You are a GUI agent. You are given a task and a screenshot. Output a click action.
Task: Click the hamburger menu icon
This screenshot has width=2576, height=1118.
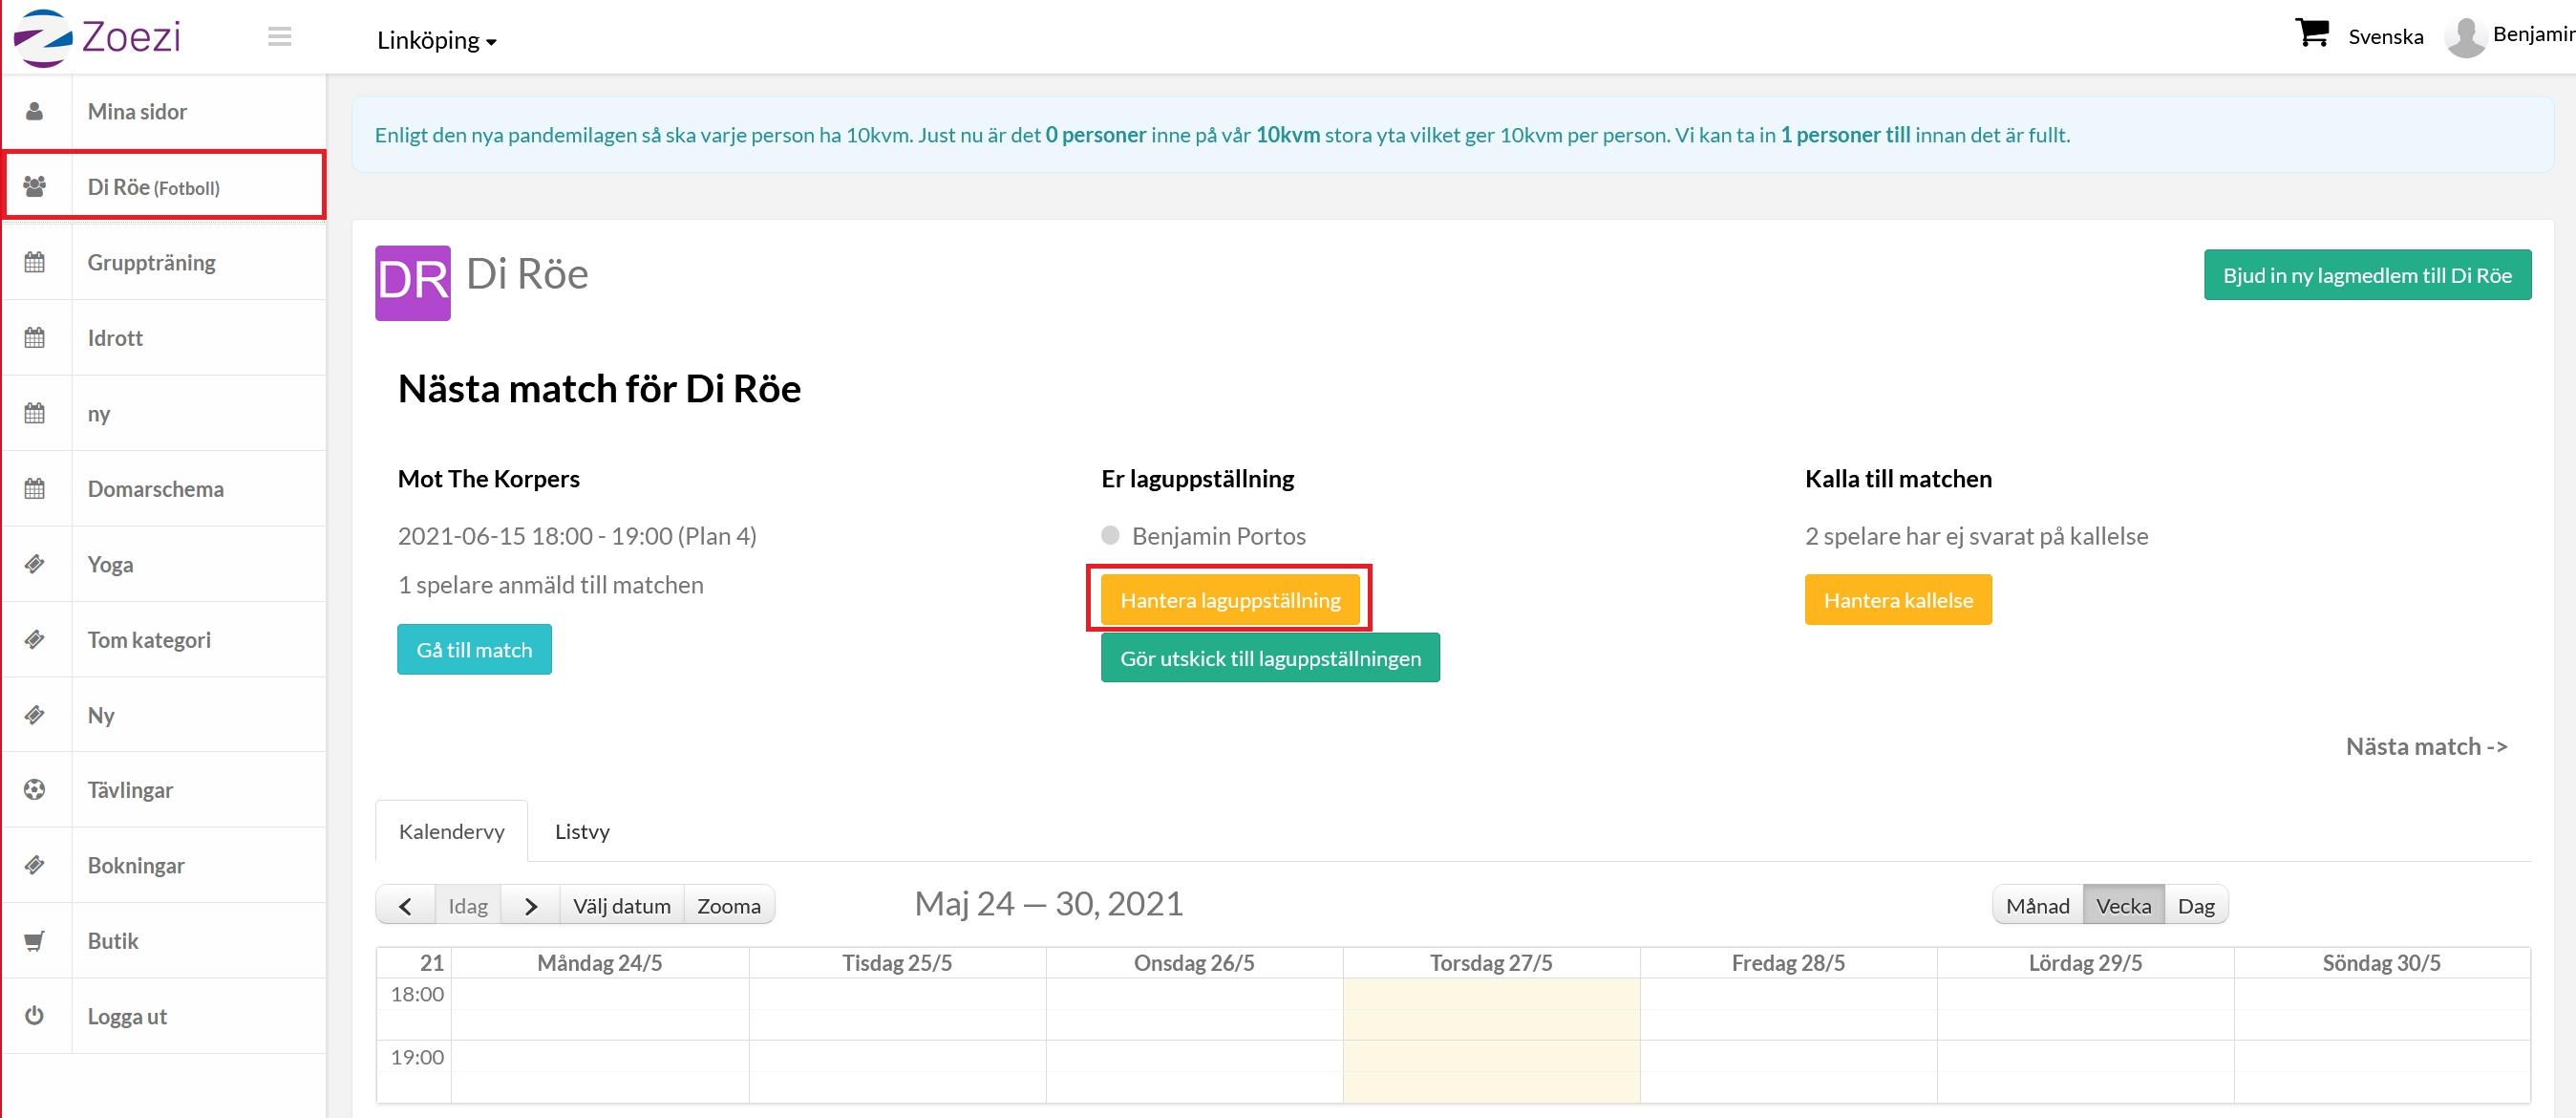point(279,37)
